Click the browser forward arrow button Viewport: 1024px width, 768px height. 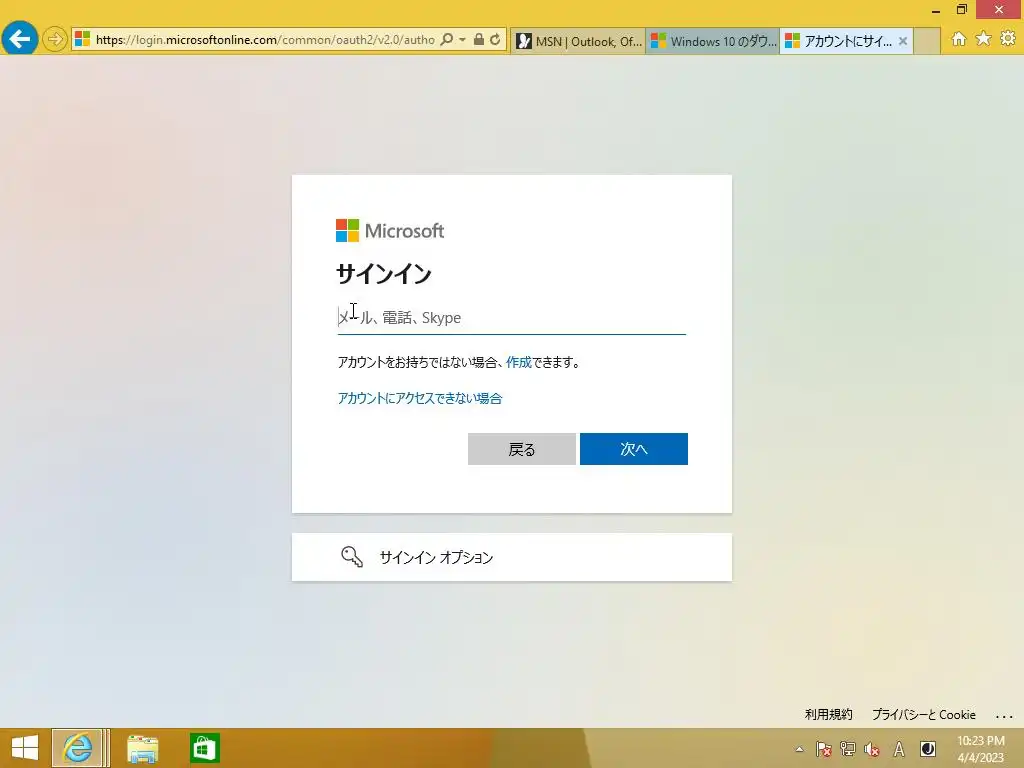pos(55,40)
